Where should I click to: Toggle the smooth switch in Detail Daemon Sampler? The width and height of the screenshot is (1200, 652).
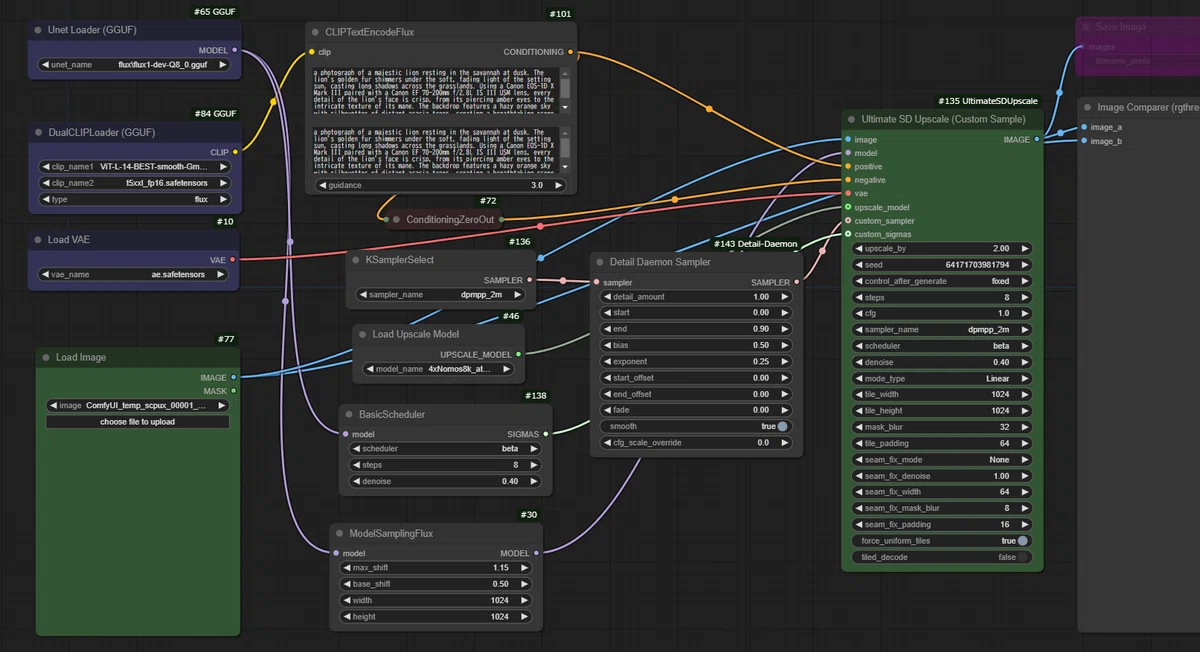coord(781,426)
